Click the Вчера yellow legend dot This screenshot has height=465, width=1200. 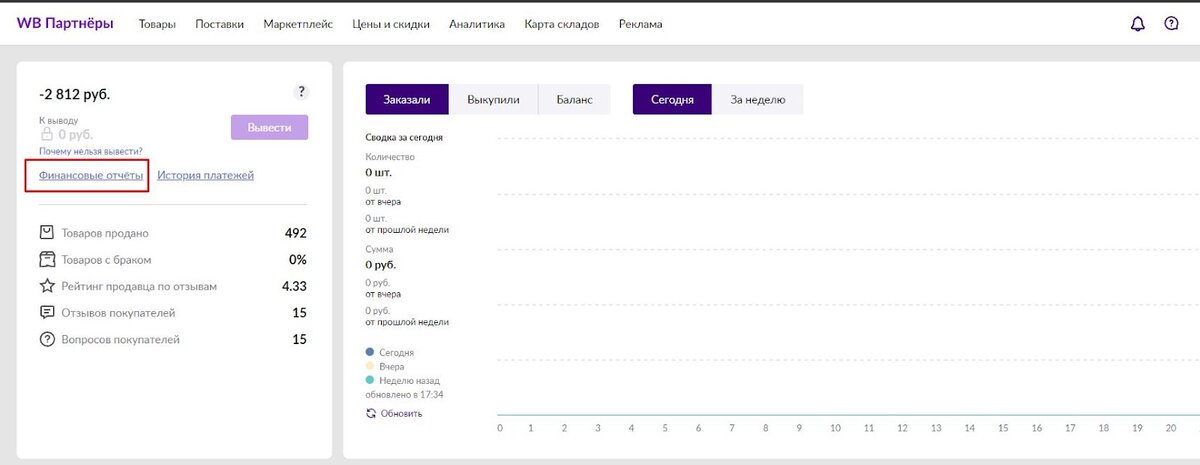point(370,366)
